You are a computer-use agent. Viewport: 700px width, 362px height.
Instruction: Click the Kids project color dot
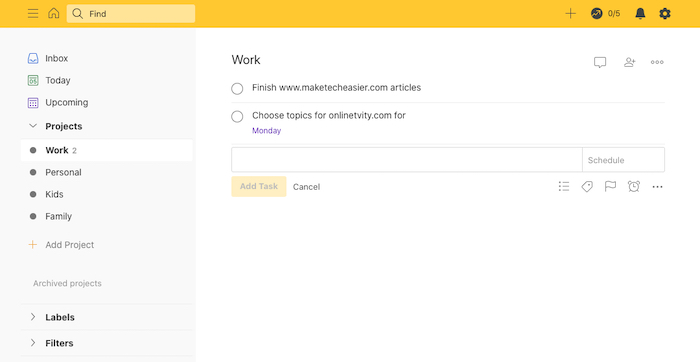coord(33,194)
